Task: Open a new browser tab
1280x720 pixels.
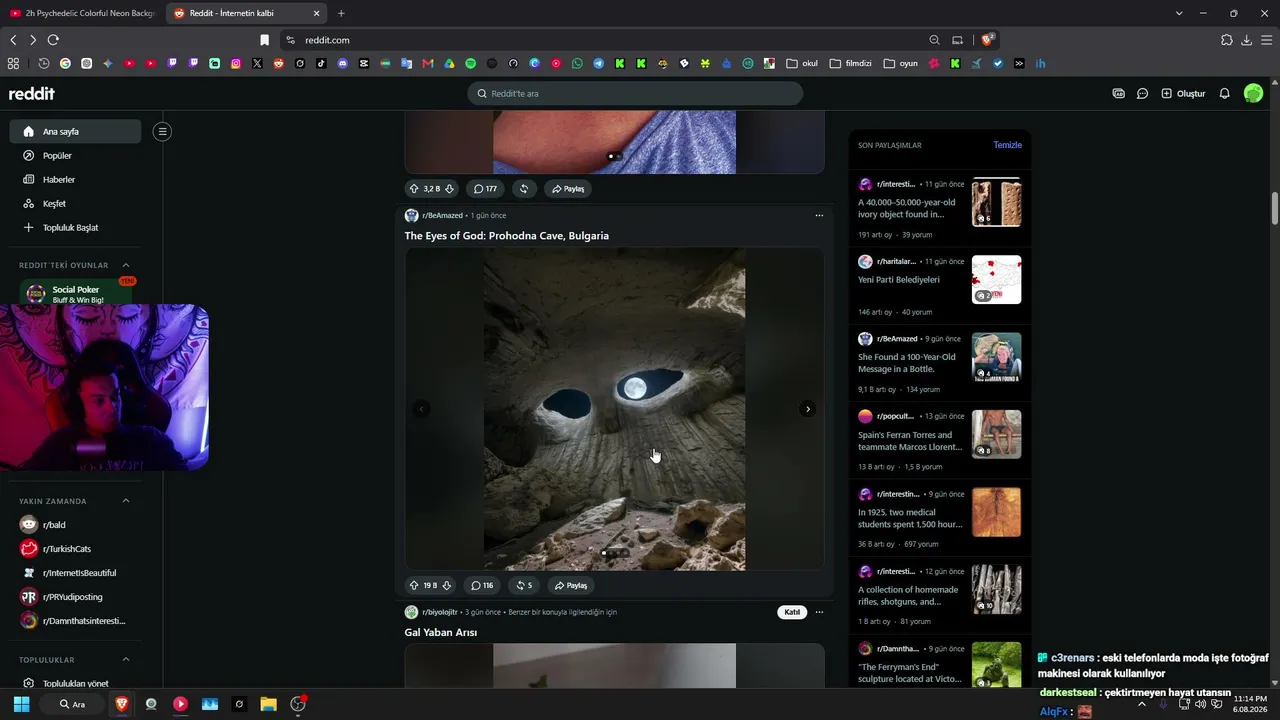Action: tap(341, 13)
